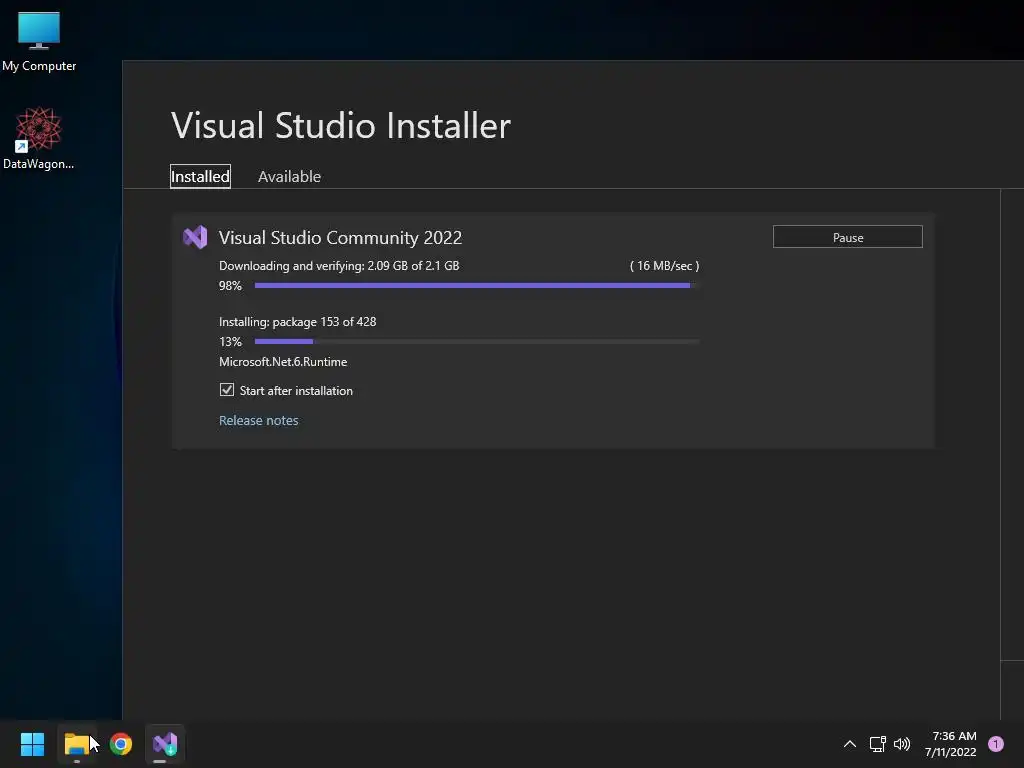
Task: Open the notification badge in tray
Action: click(996, 744)
